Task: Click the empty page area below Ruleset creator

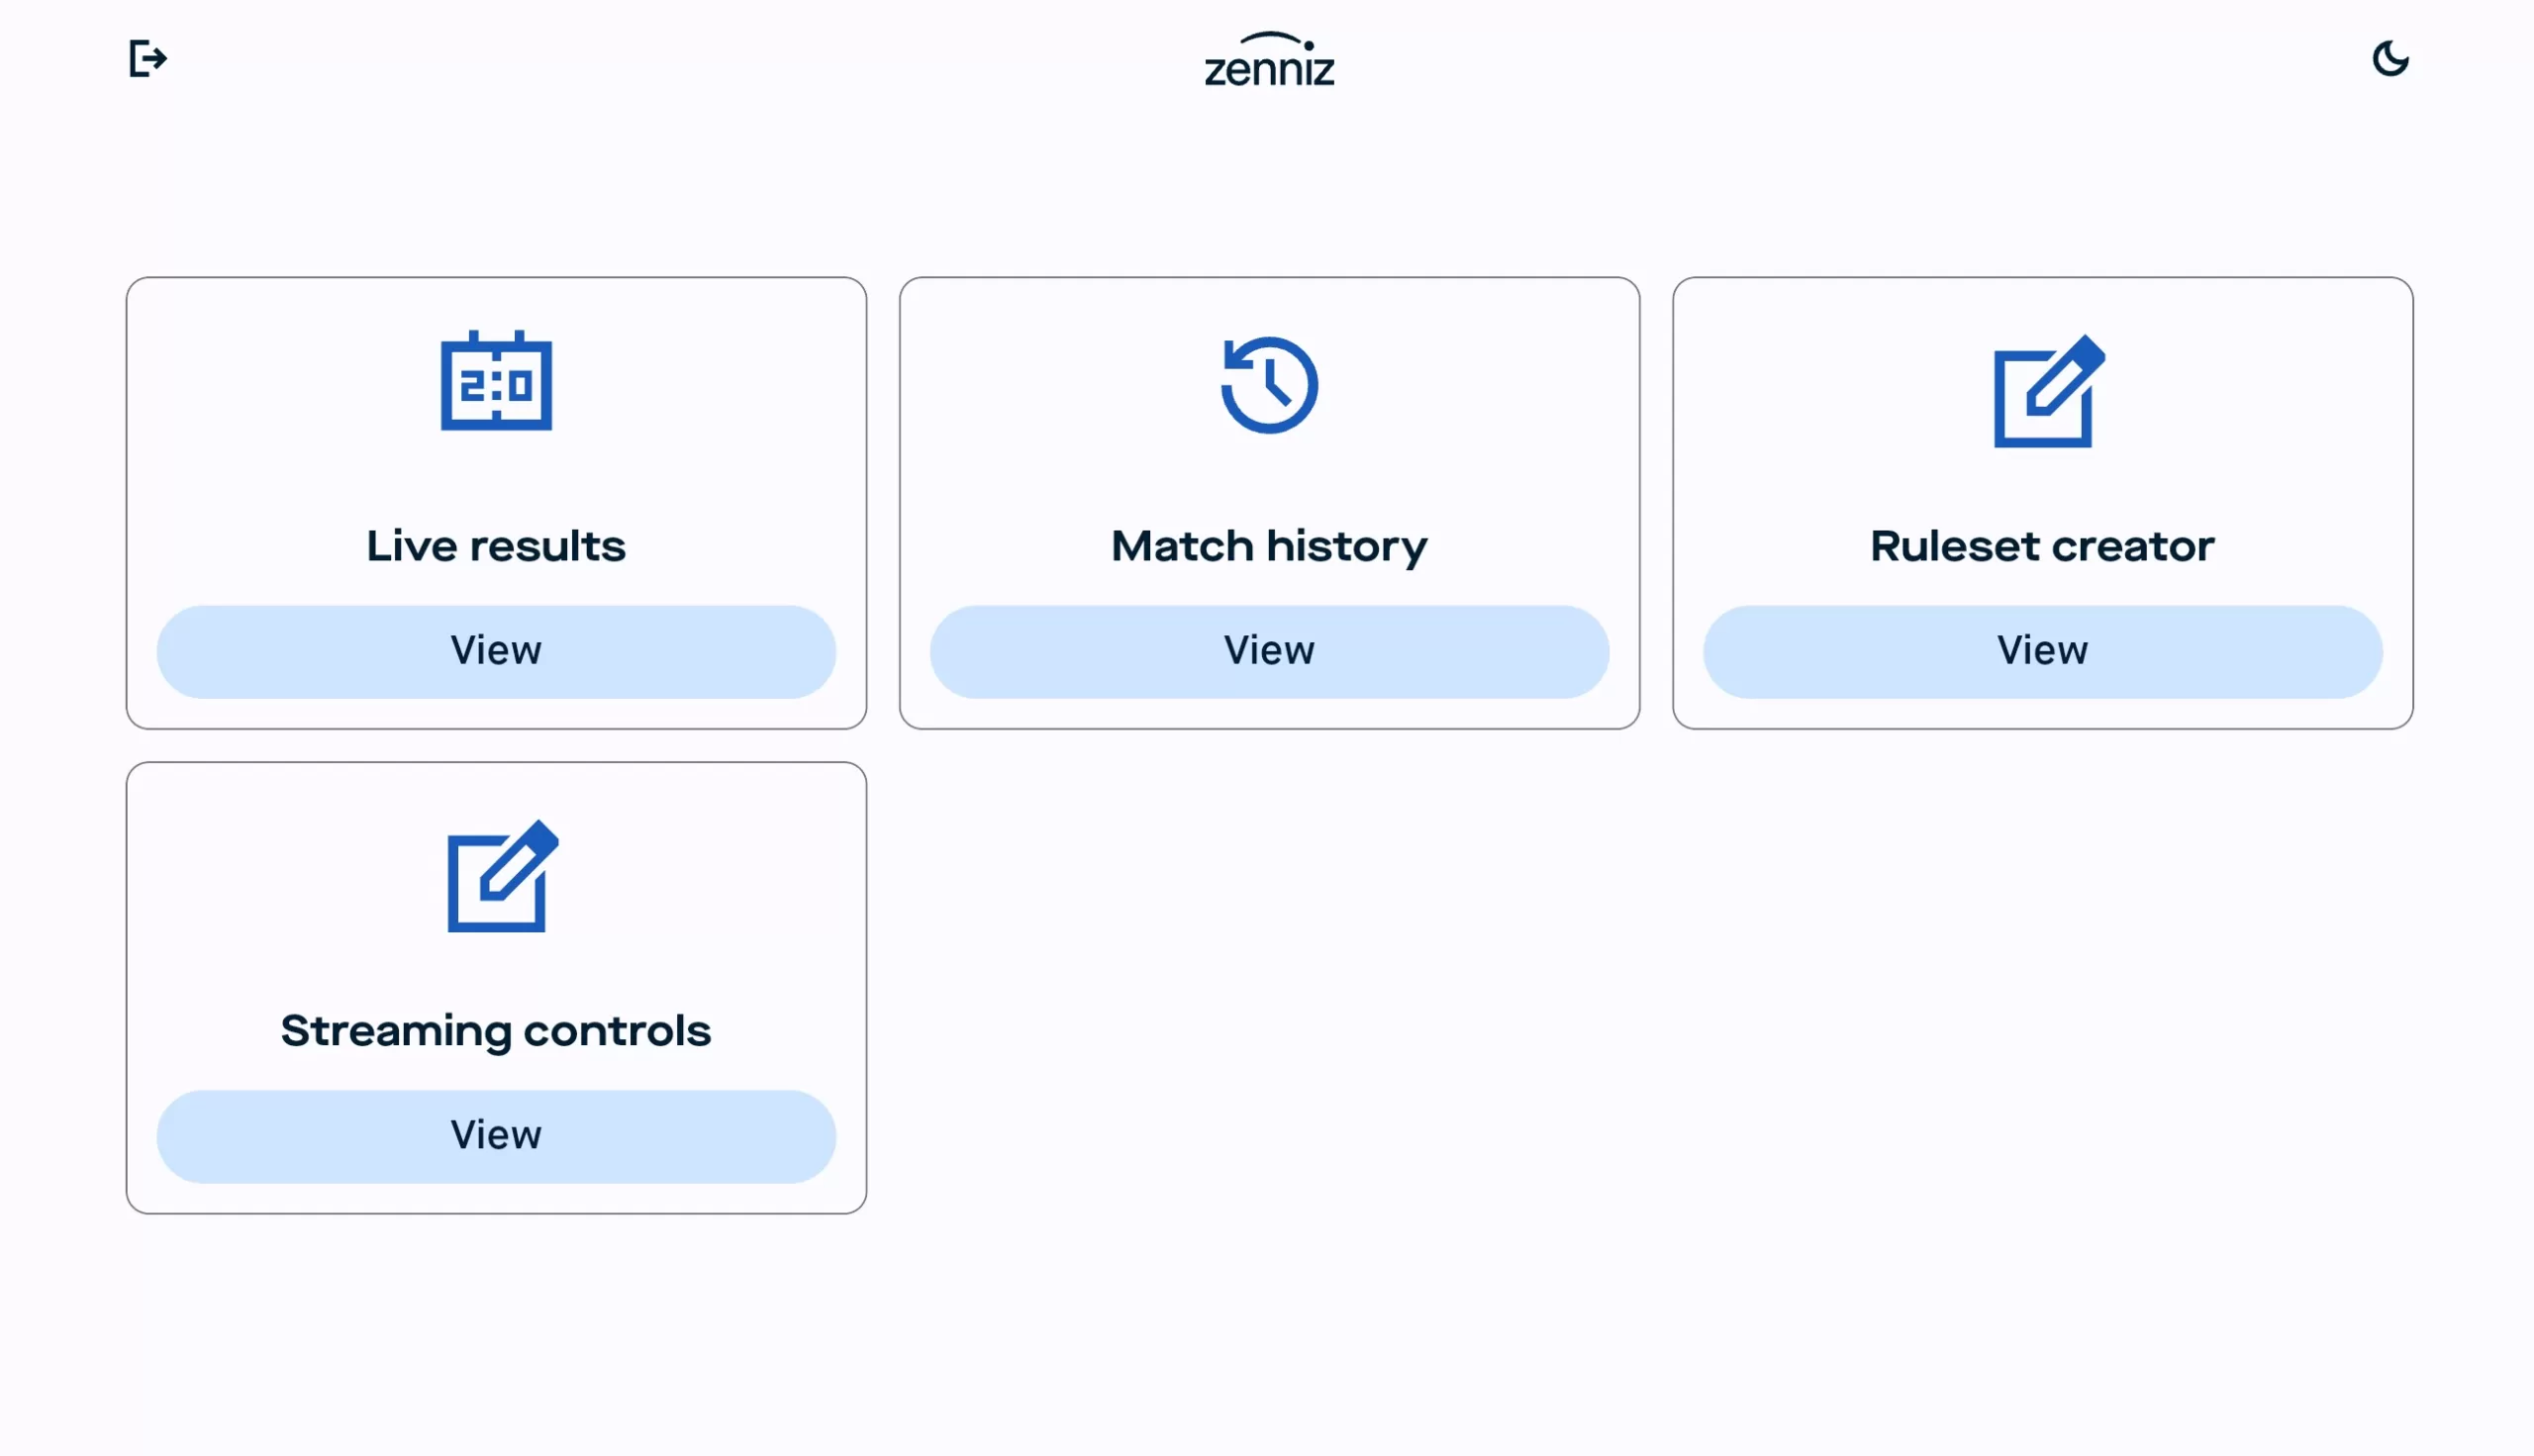Action: tap(2041, 1000)
